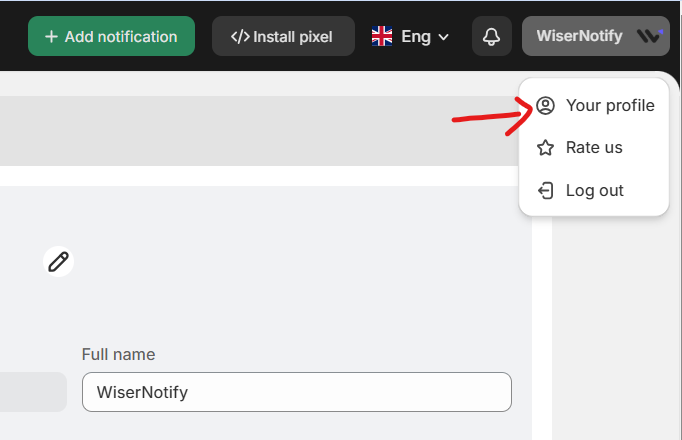Click the WiserNotify logo in account button
Screen dimensions: 682x440
point(649,36)
